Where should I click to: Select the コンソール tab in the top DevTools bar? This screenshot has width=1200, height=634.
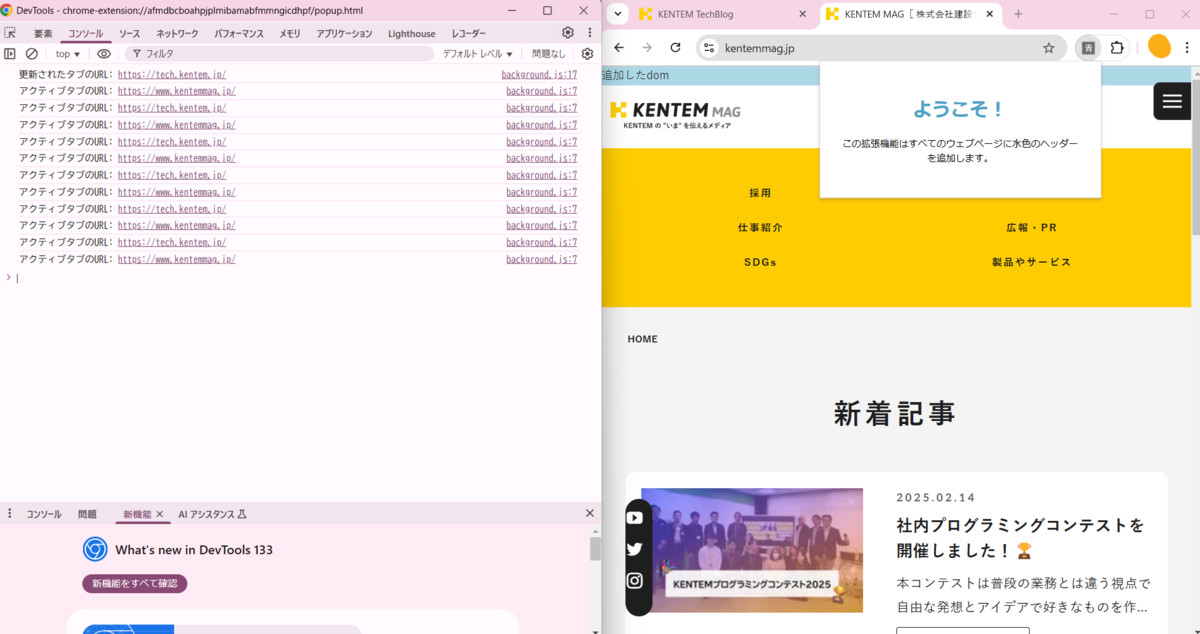86,34
